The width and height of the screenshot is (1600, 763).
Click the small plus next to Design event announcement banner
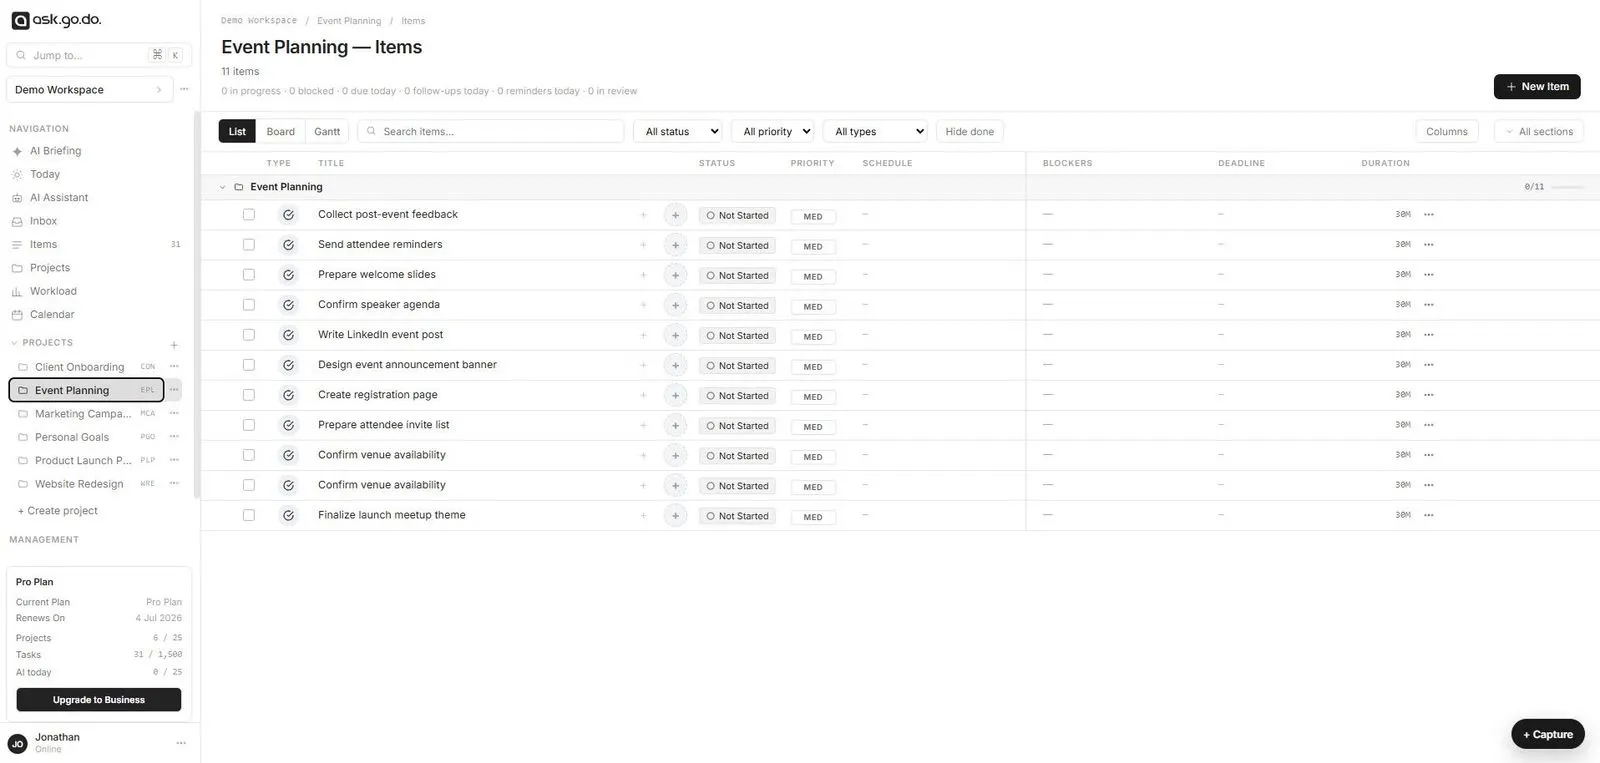[643, 365]
